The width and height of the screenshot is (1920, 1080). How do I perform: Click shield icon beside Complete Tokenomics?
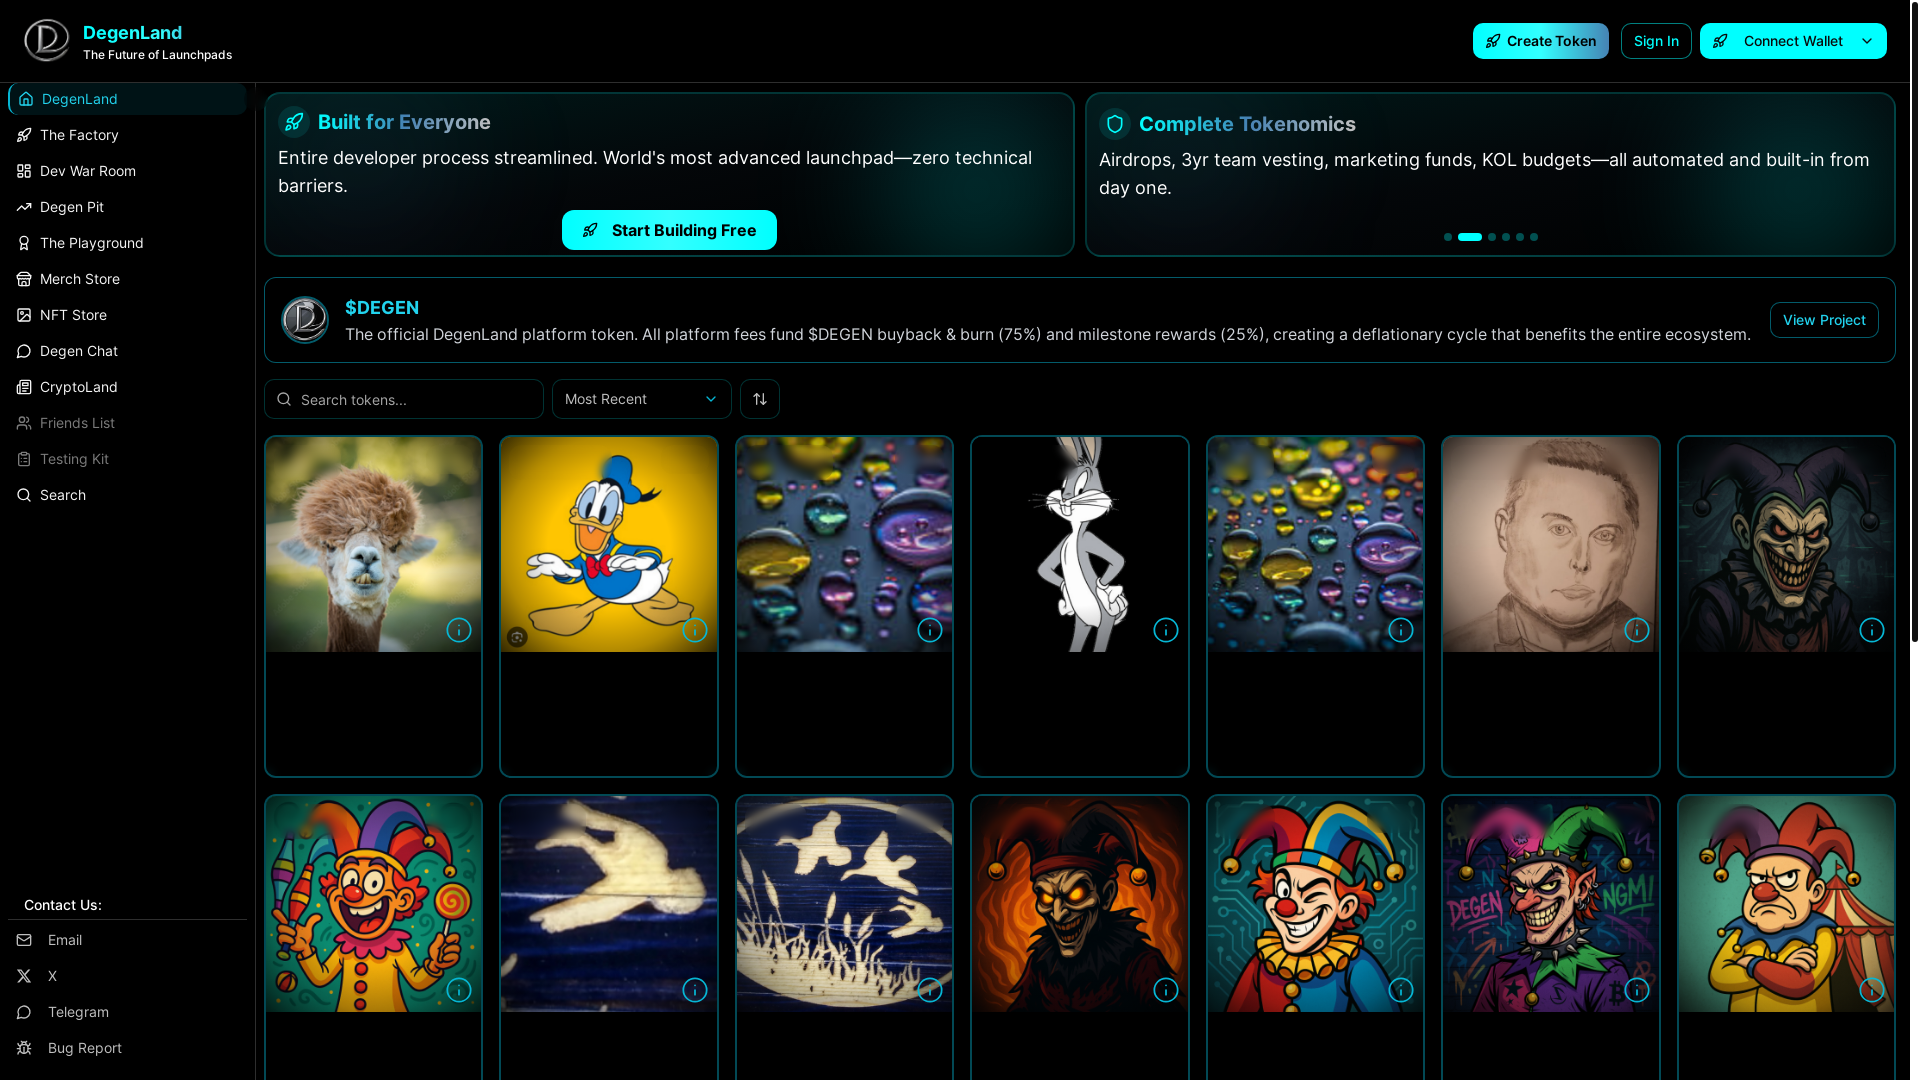pyautogui.click(x=1115, y=124)
